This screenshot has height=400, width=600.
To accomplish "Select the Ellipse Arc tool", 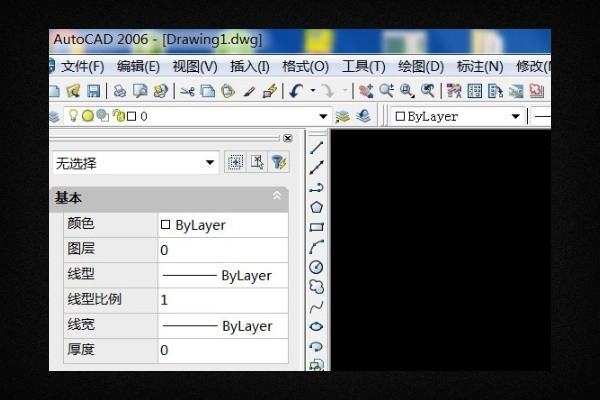I will 316,347.
